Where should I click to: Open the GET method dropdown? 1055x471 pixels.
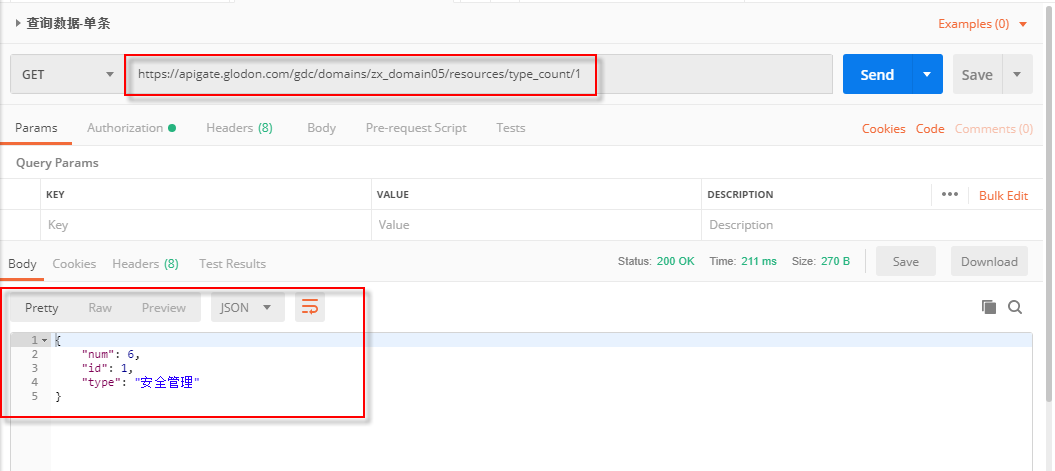(67, 75)
